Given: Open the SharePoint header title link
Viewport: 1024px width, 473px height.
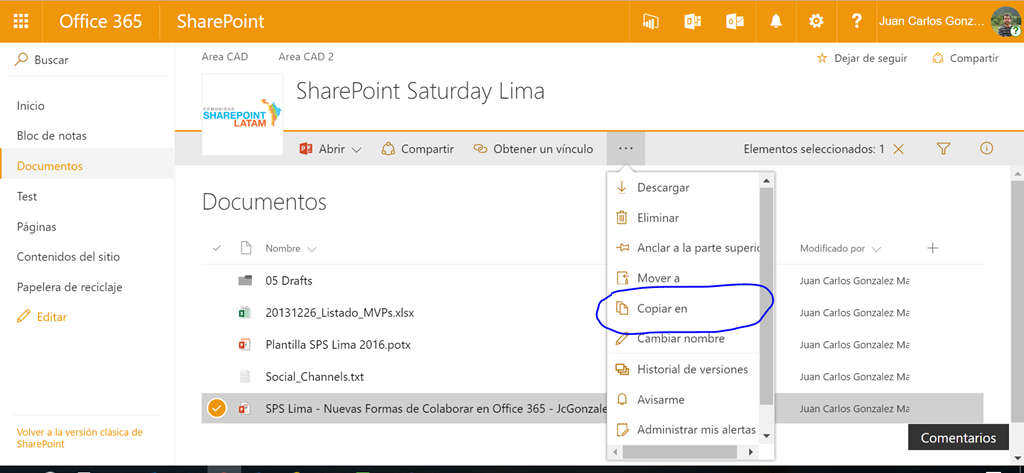Looking at the screenshot, I should (221, 22).
